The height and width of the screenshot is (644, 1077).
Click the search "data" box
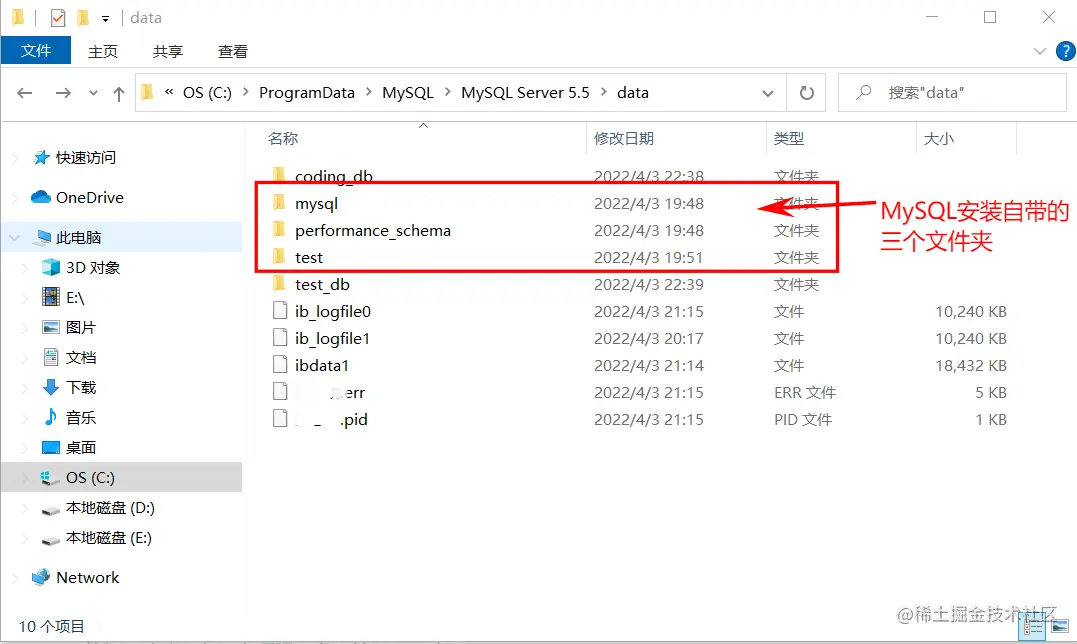(x=952, y=93)
